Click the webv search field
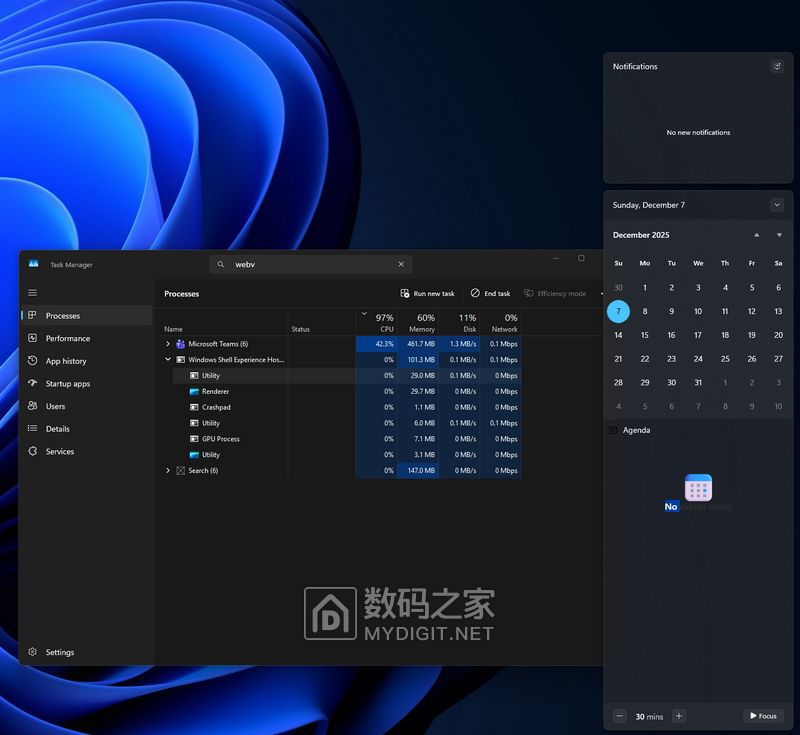The image size is (800, 735). point(311,264)
